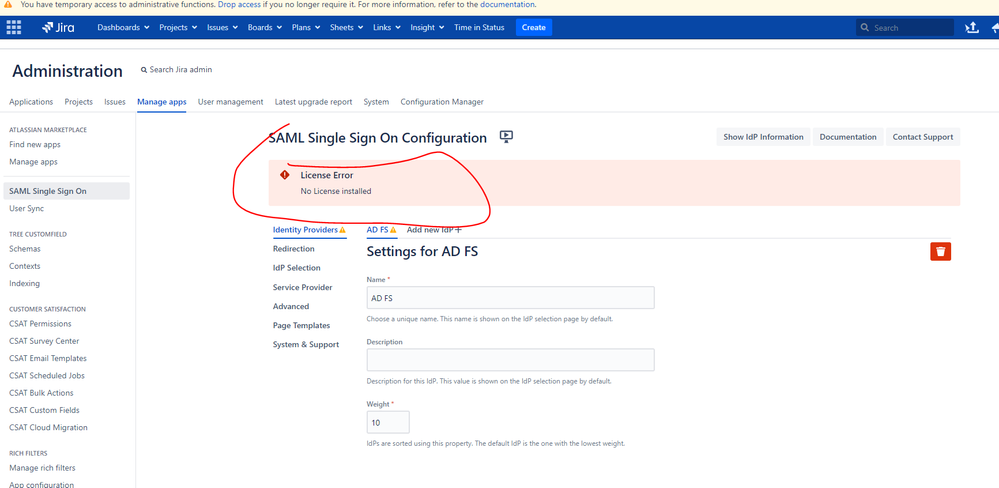Click the blue Create button
Screen dimensions: 999x488
[x=534, y=27]
